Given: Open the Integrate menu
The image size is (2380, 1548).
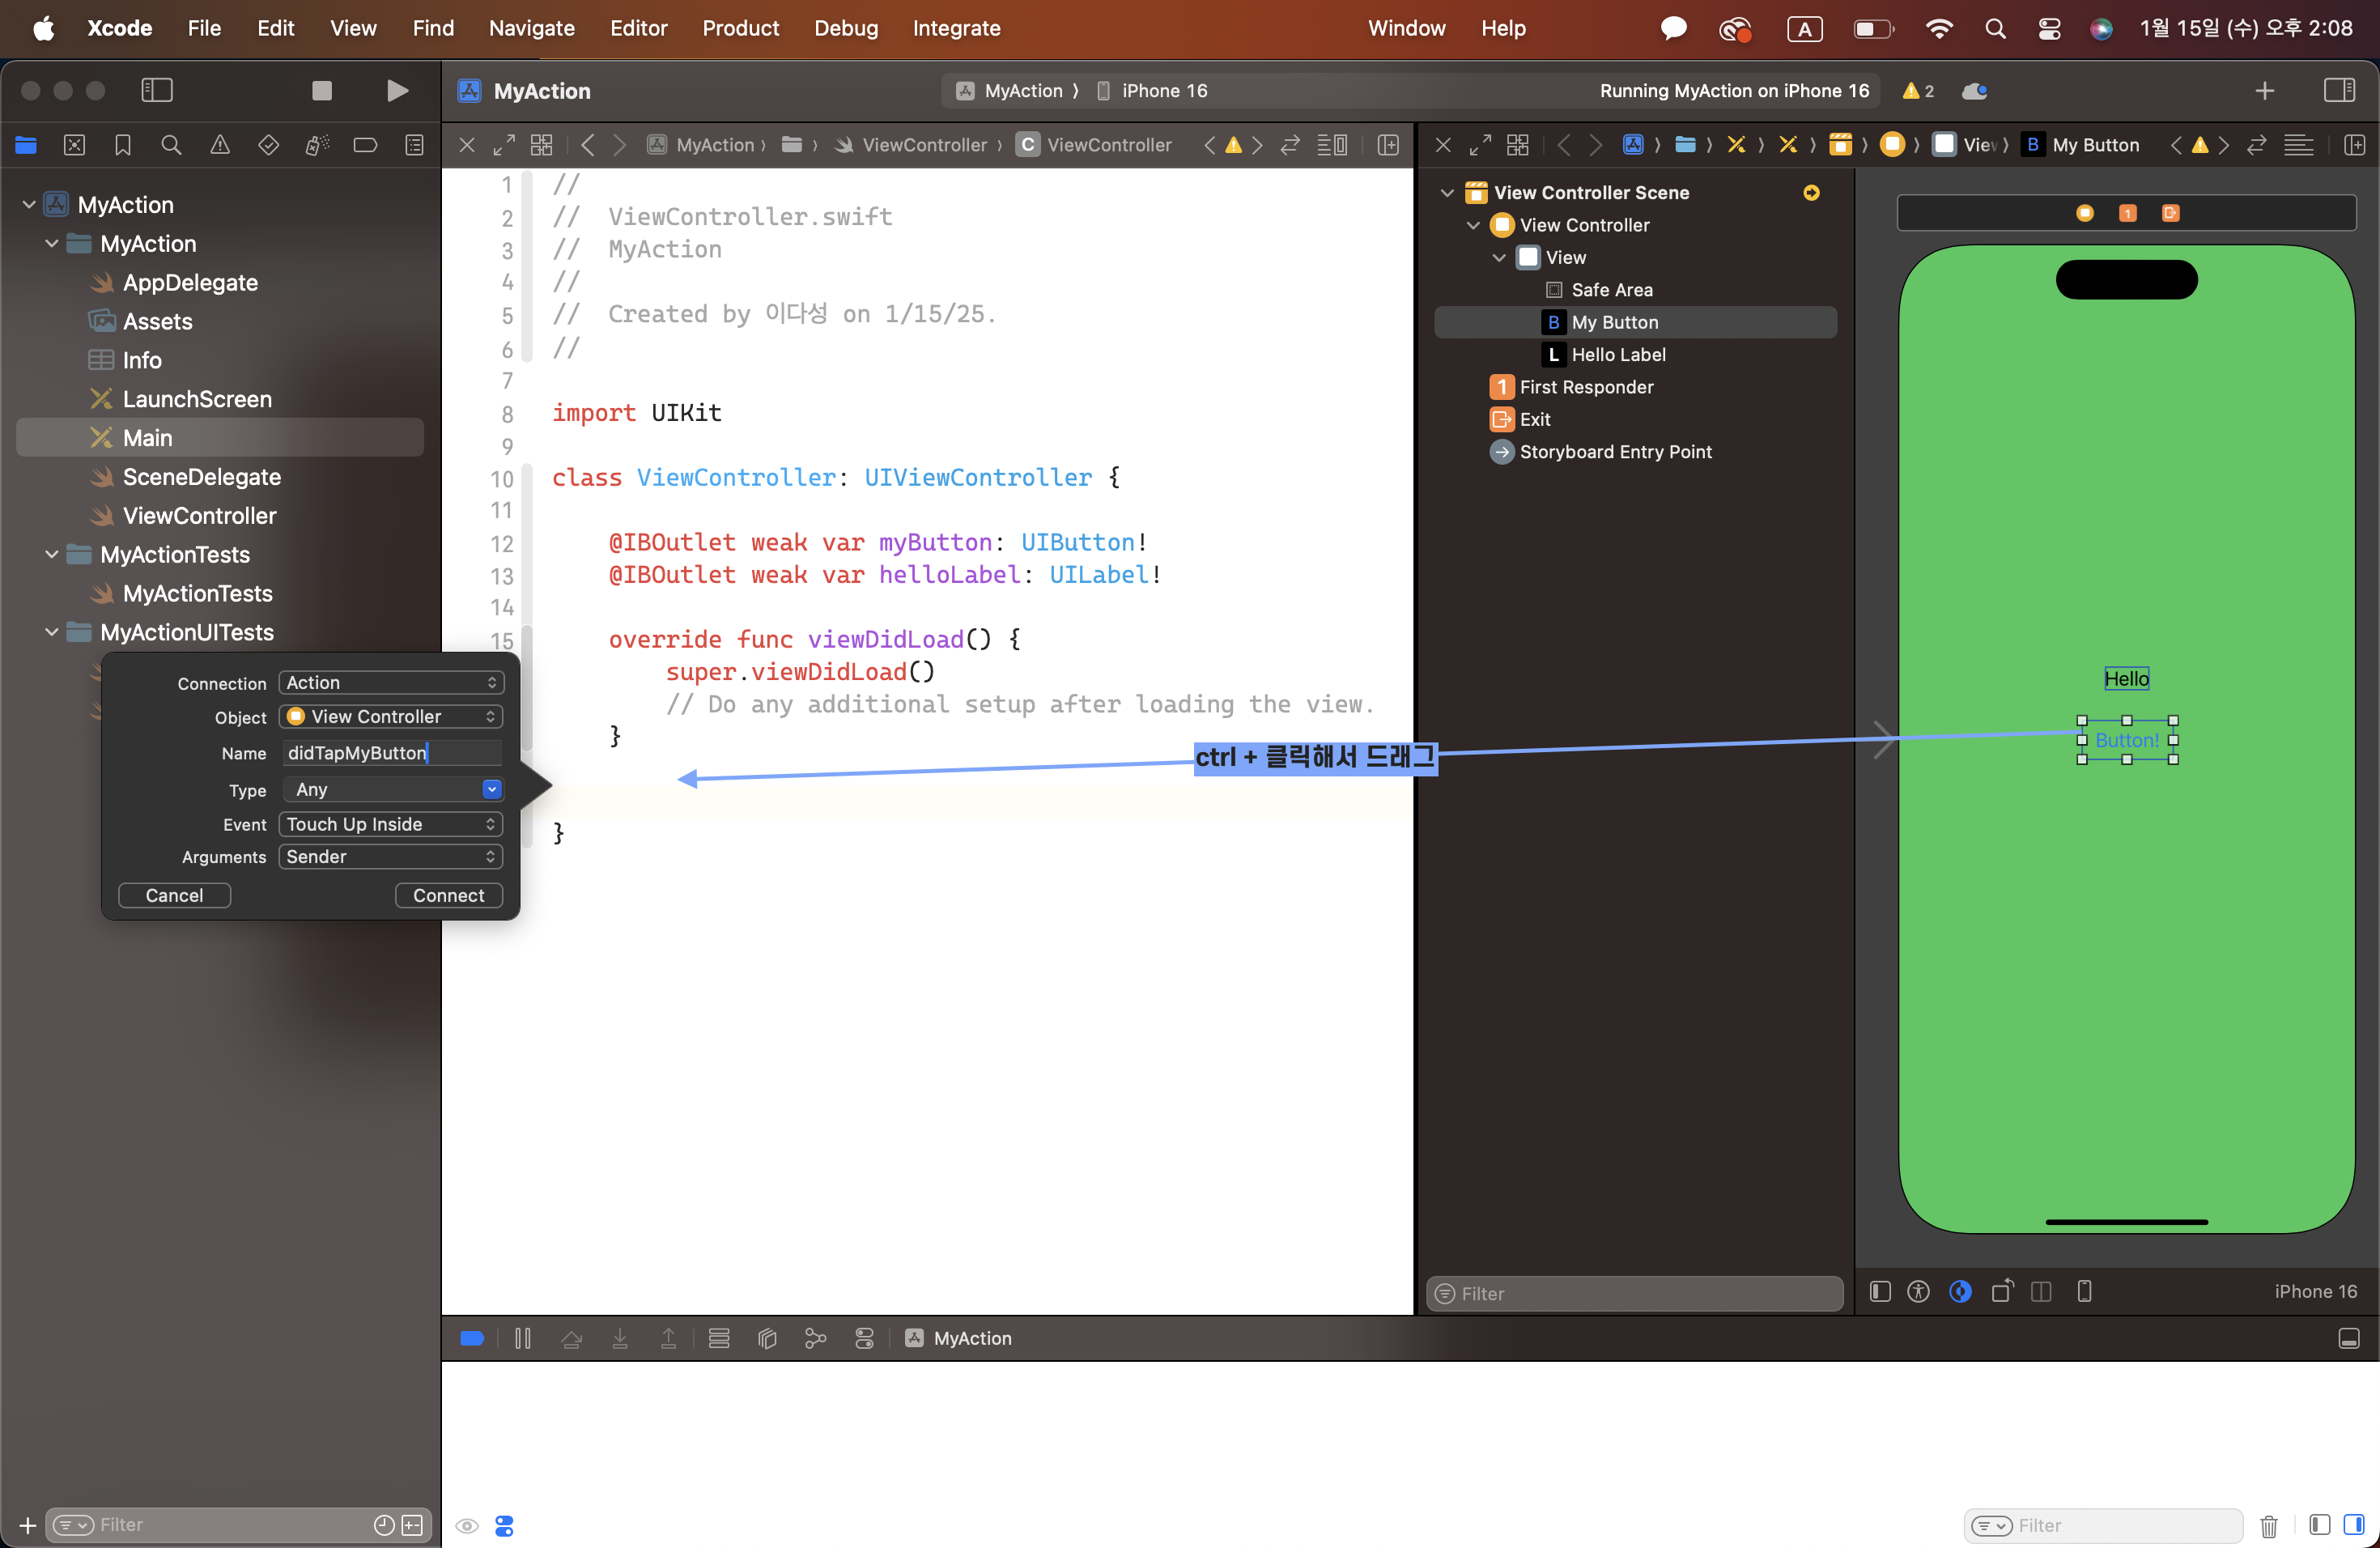Looking at the screenshot, I should [956, 28].
